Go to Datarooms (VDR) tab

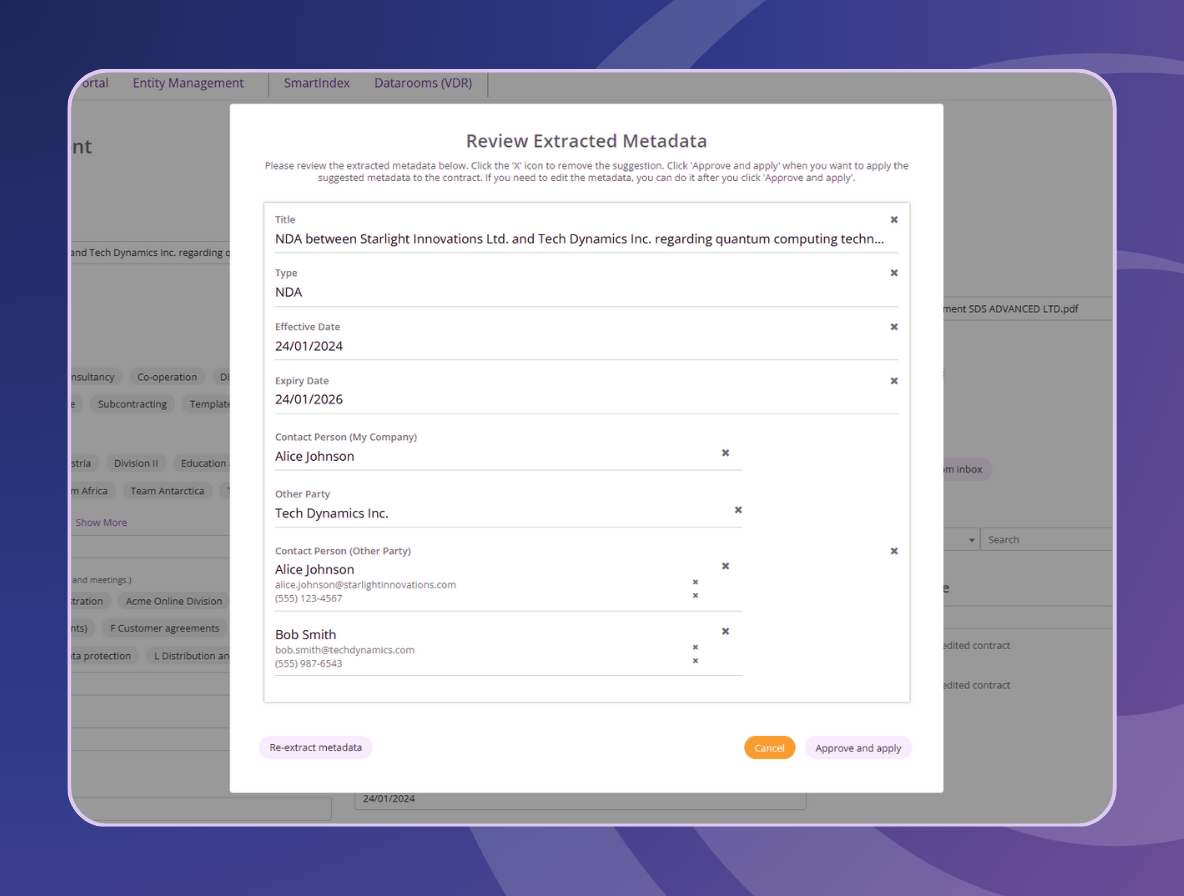pos(423,83)
